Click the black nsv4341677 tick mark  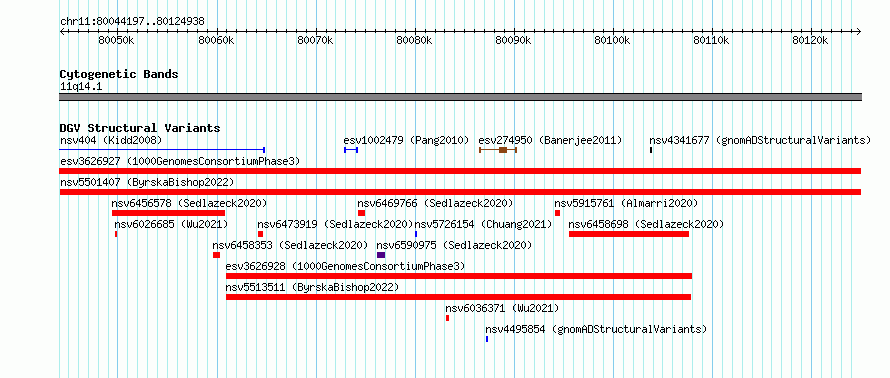click(x=651, y=150)
